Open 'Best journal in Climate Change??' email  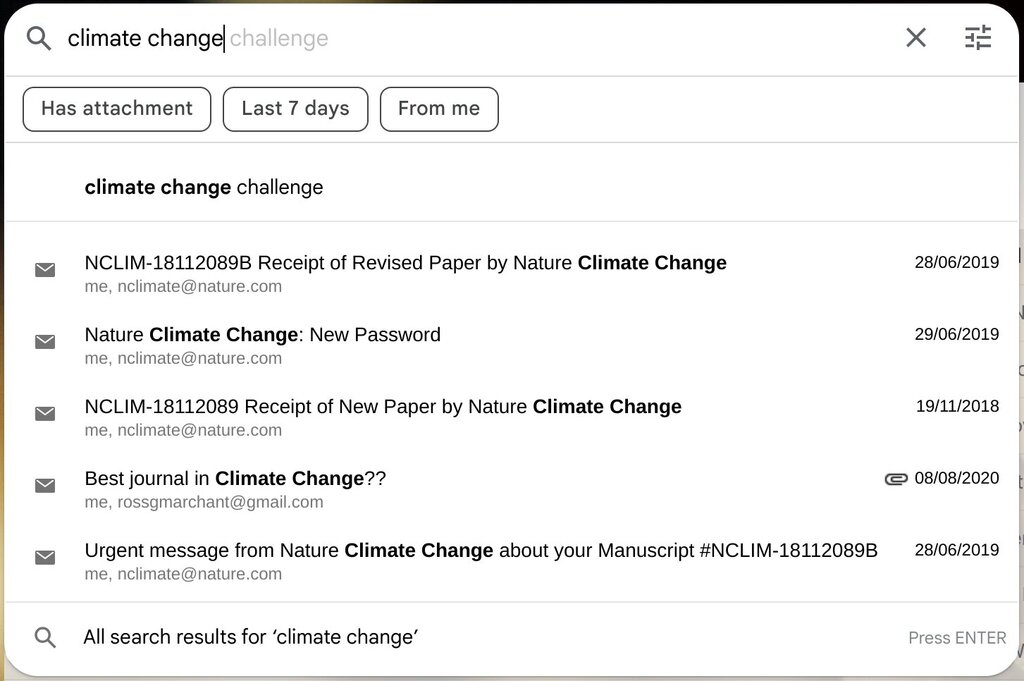point(511,489)
